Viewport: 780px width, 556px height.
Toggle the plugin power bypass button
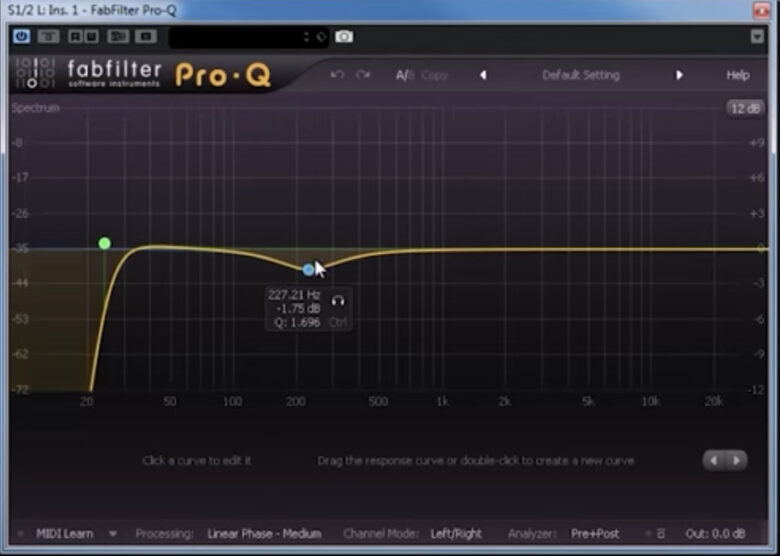(x=21, y=36)
